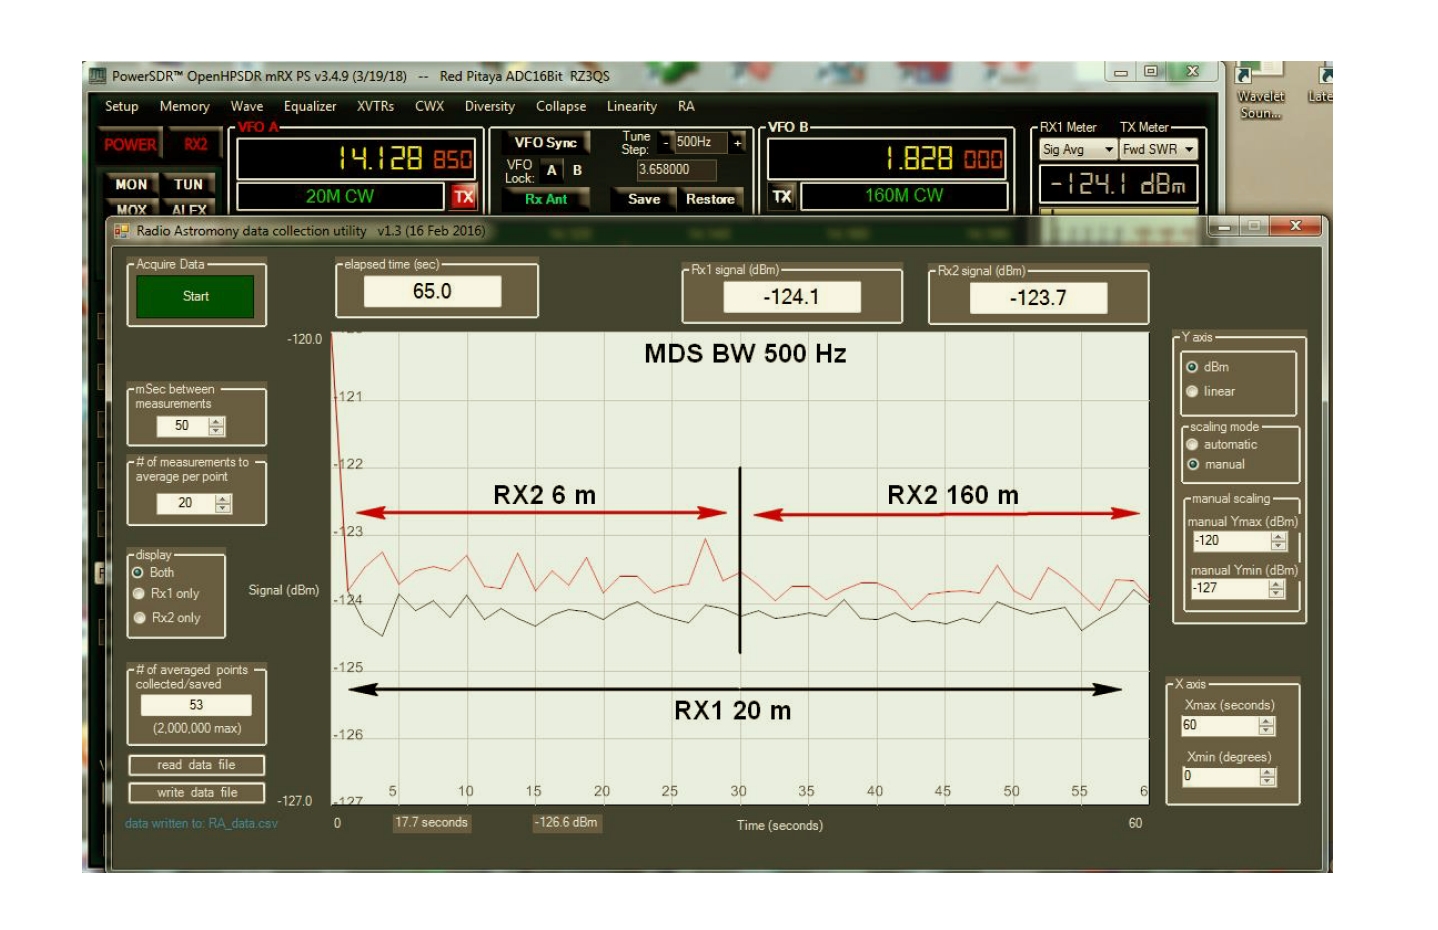Click the 17.7 seconds cursor readout

(431, 823)
